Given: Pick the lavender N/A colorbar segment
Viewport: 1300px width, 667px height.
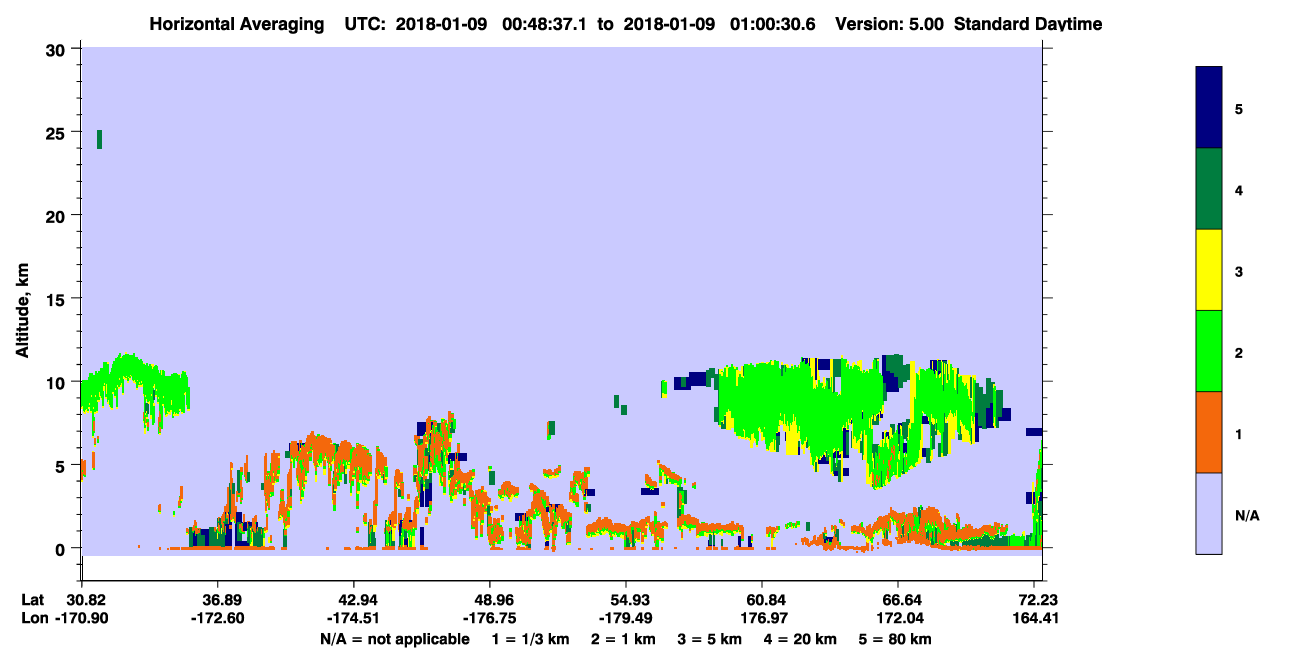Looking at the screenshot, I should (x=1209, y=513).
